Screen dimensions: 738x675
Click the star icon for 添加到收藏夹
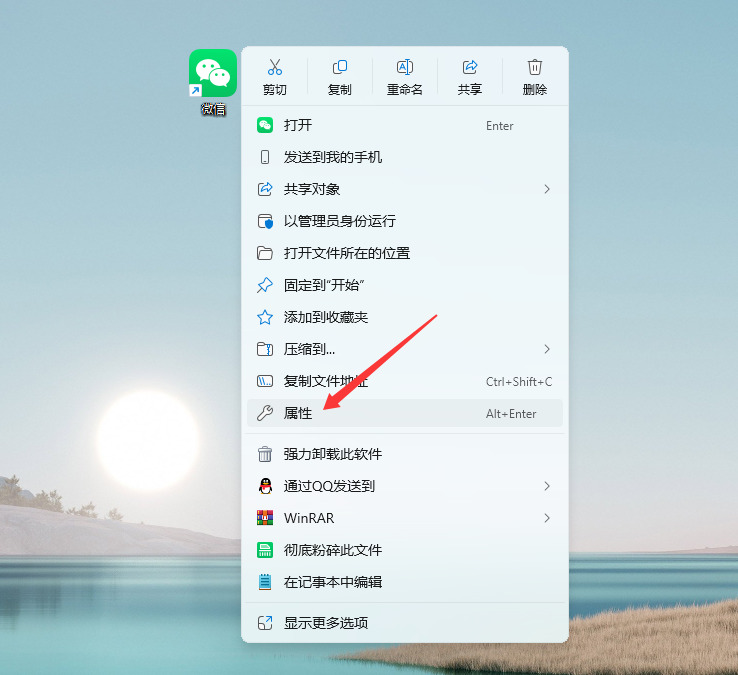click(265, 317)
